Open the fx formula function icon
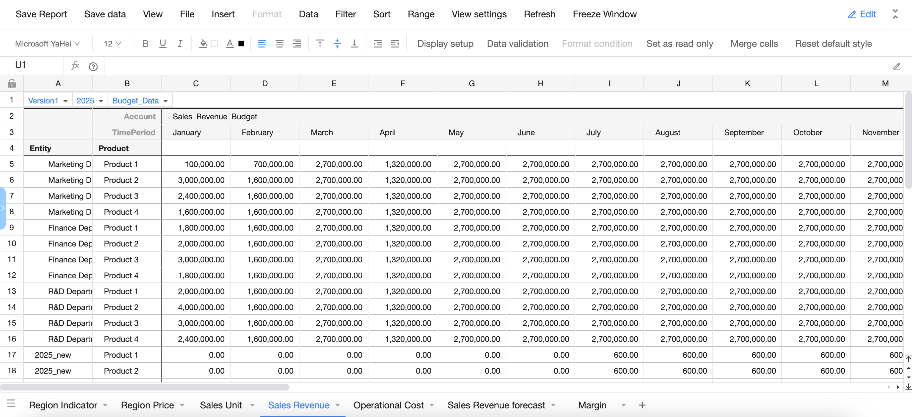The height and width of the screenshot is (417, 912). click(x=75, y=66)
